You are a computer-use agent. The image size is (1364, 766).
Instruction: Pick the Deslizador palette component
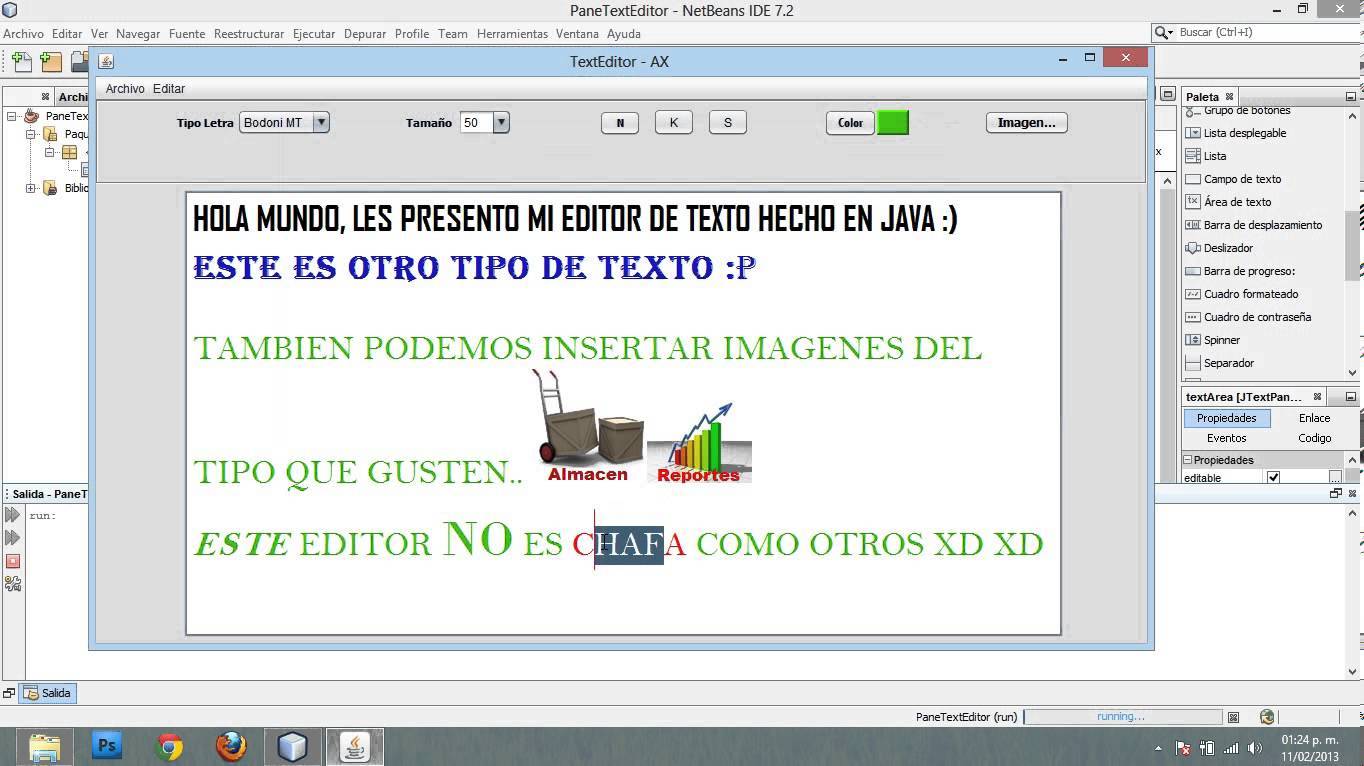click(x=1218, y=248)
